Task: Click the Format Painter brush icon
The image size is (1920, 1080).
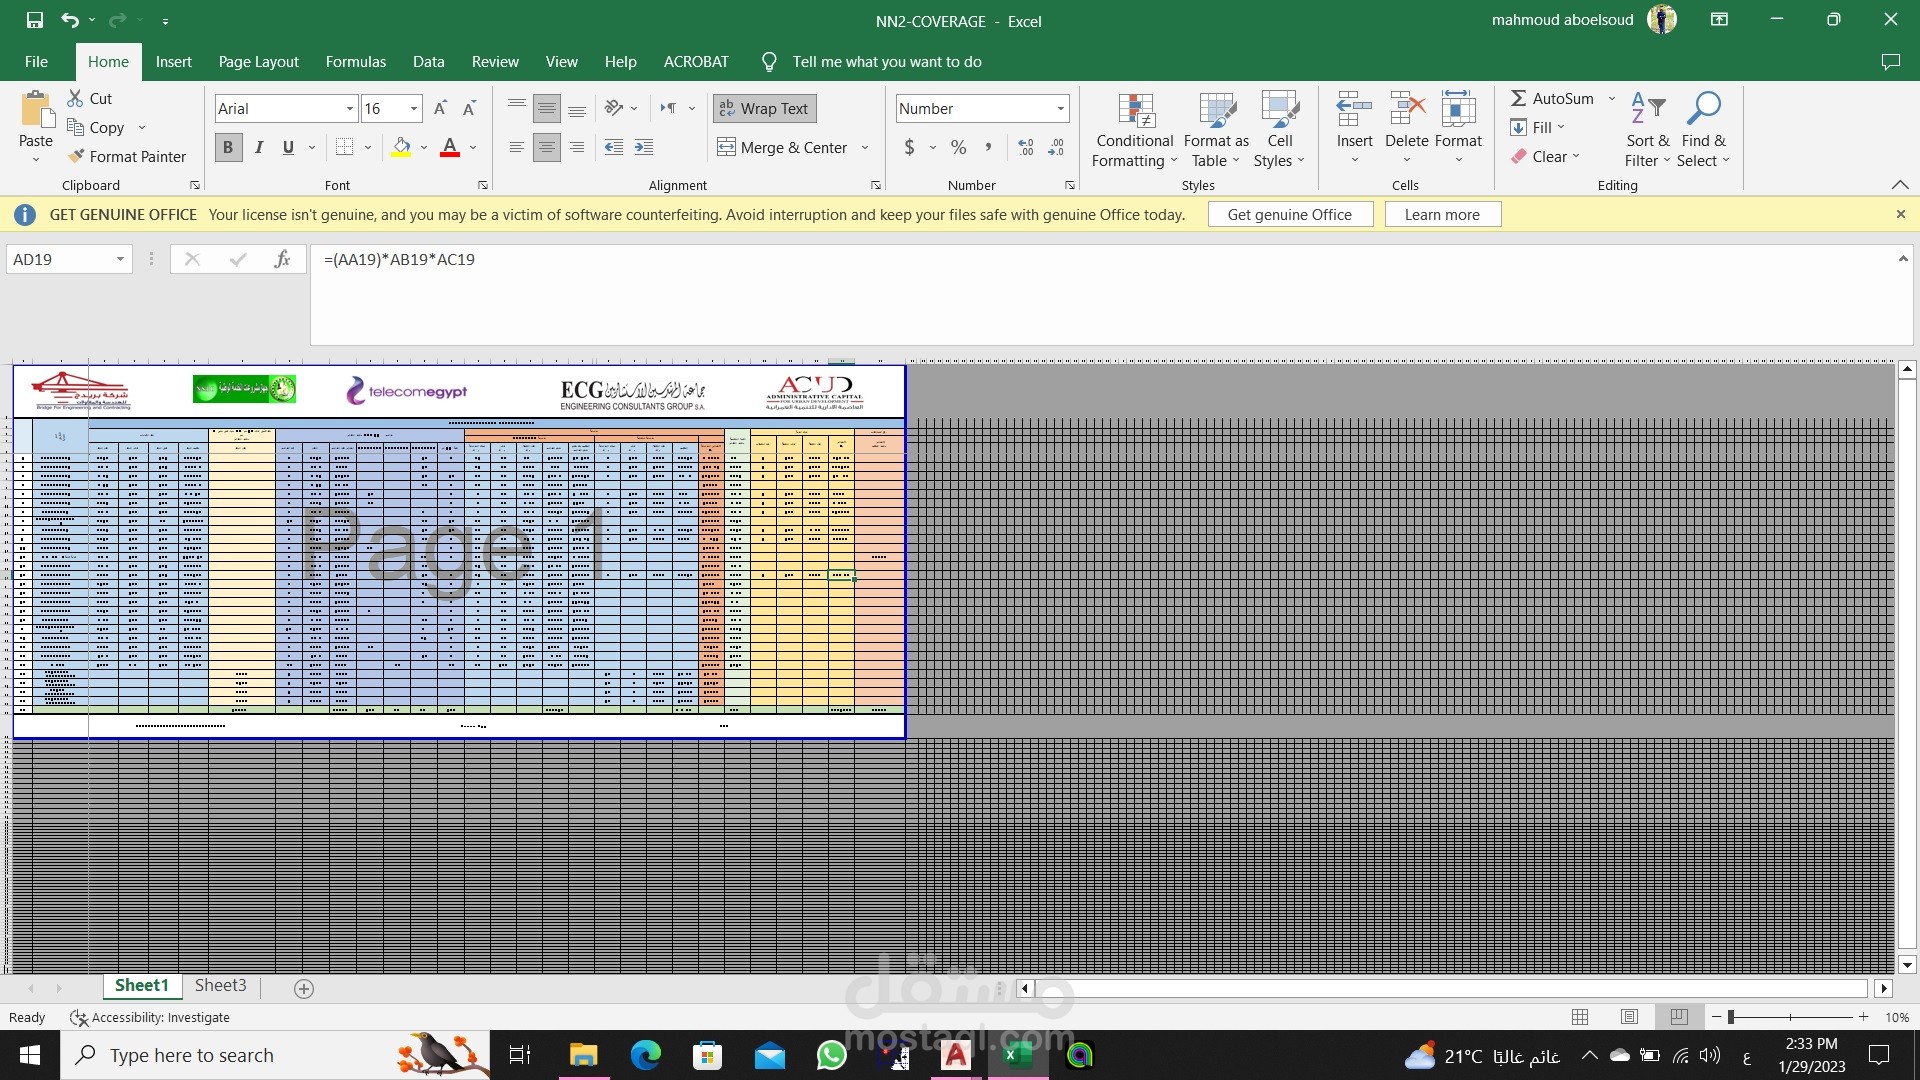Action: [76, 156]
